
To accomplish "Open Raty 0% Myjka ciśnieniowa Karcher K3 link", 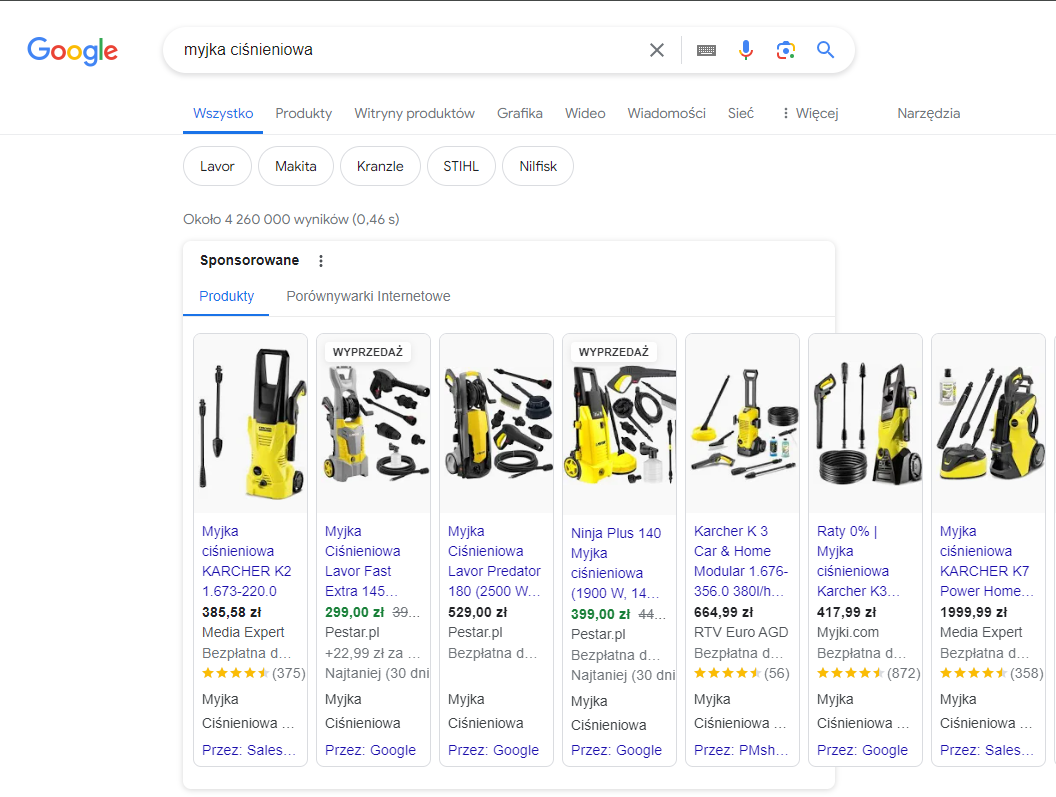I will click(858, 561).
